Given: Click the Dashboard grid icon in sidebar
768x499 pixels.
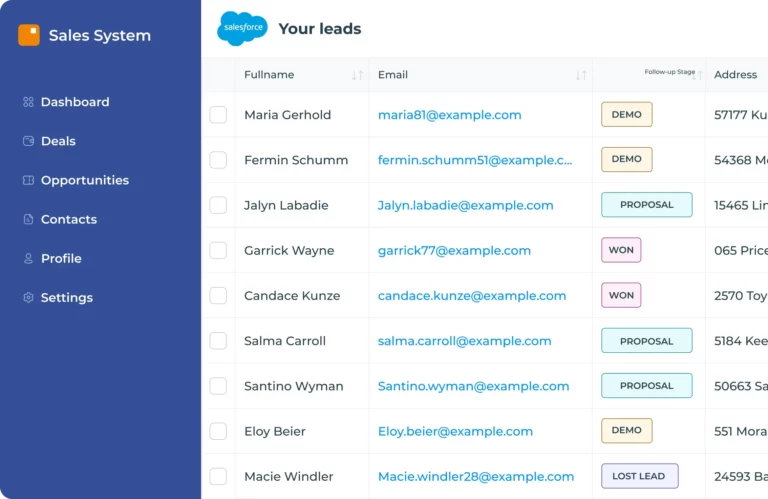Looking at the screenshot, I should 28,102.
